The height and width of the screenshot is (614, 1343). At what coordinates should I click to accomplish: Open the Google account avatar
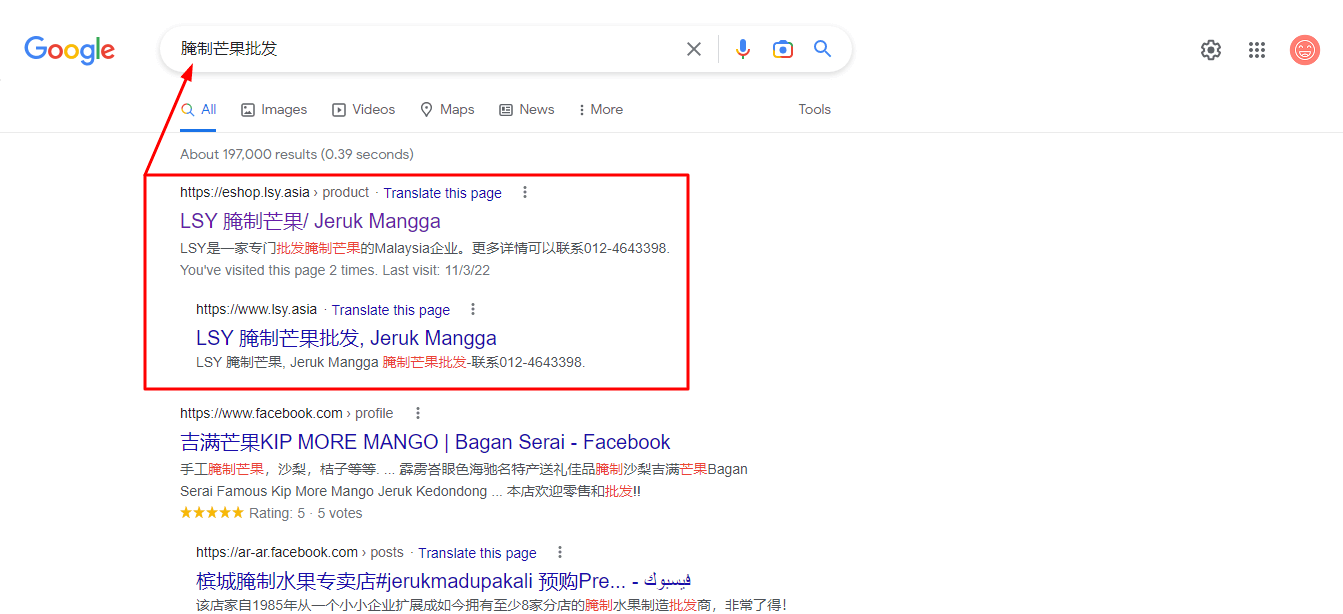coord(1304,50)
